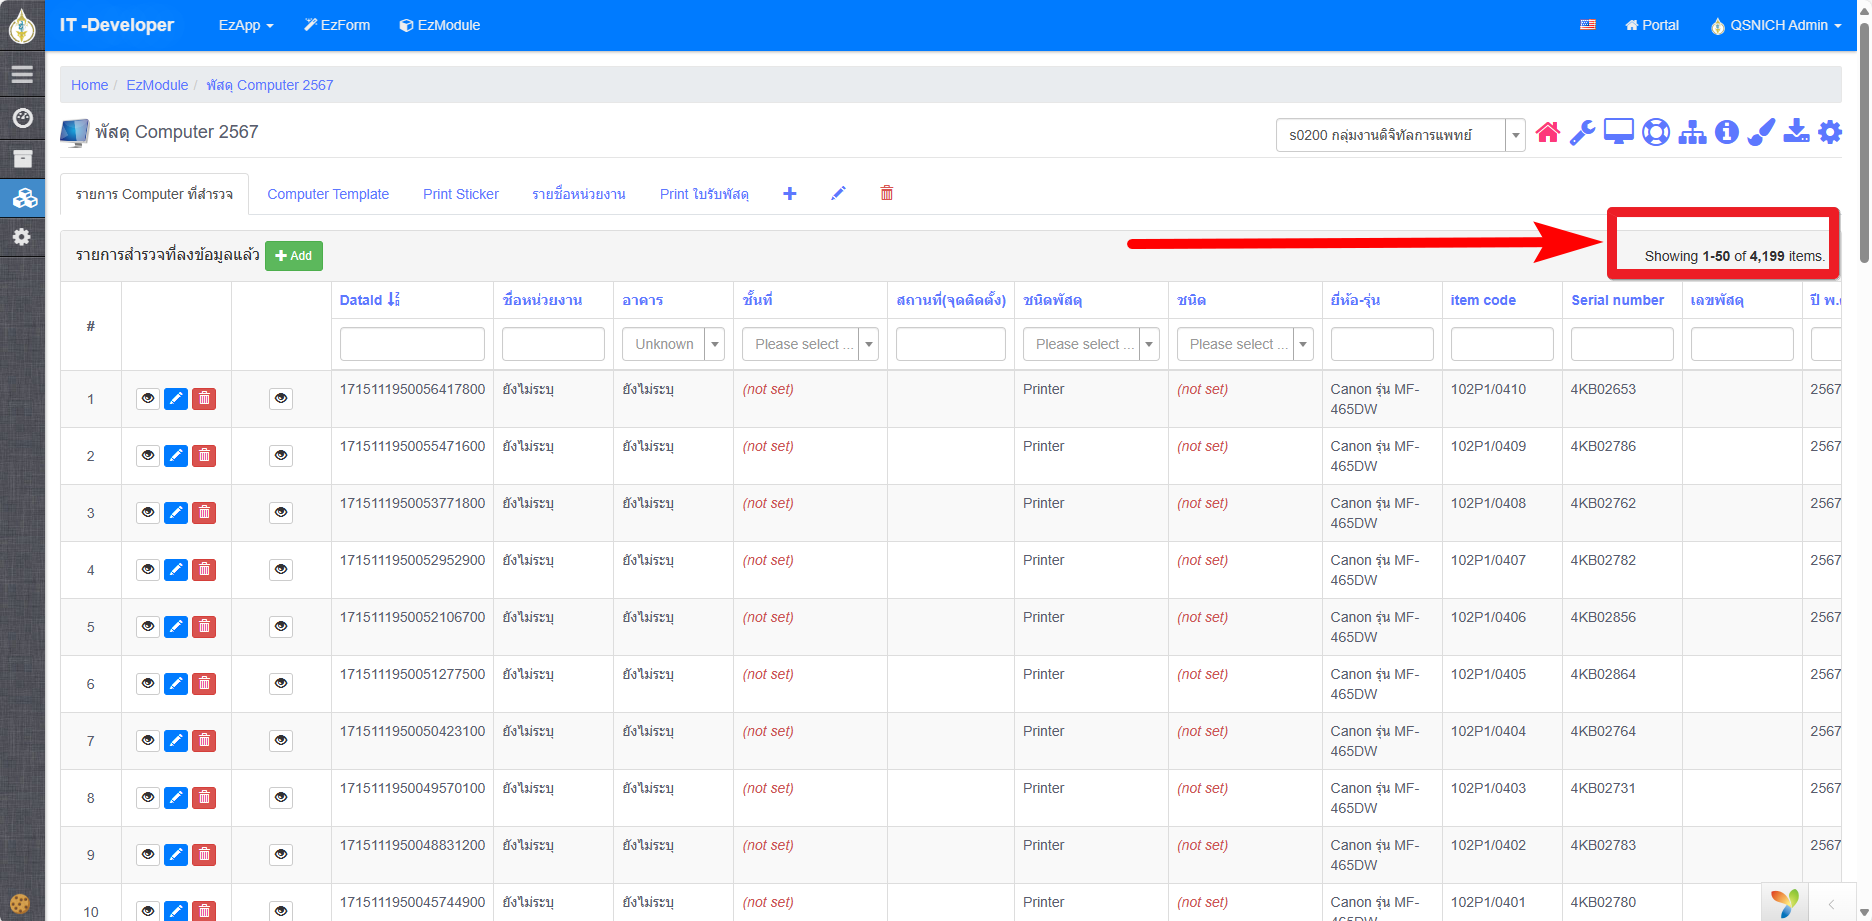Click the item code filter input field
This screenshot has height=921, width=1872.
point(1501,344)
